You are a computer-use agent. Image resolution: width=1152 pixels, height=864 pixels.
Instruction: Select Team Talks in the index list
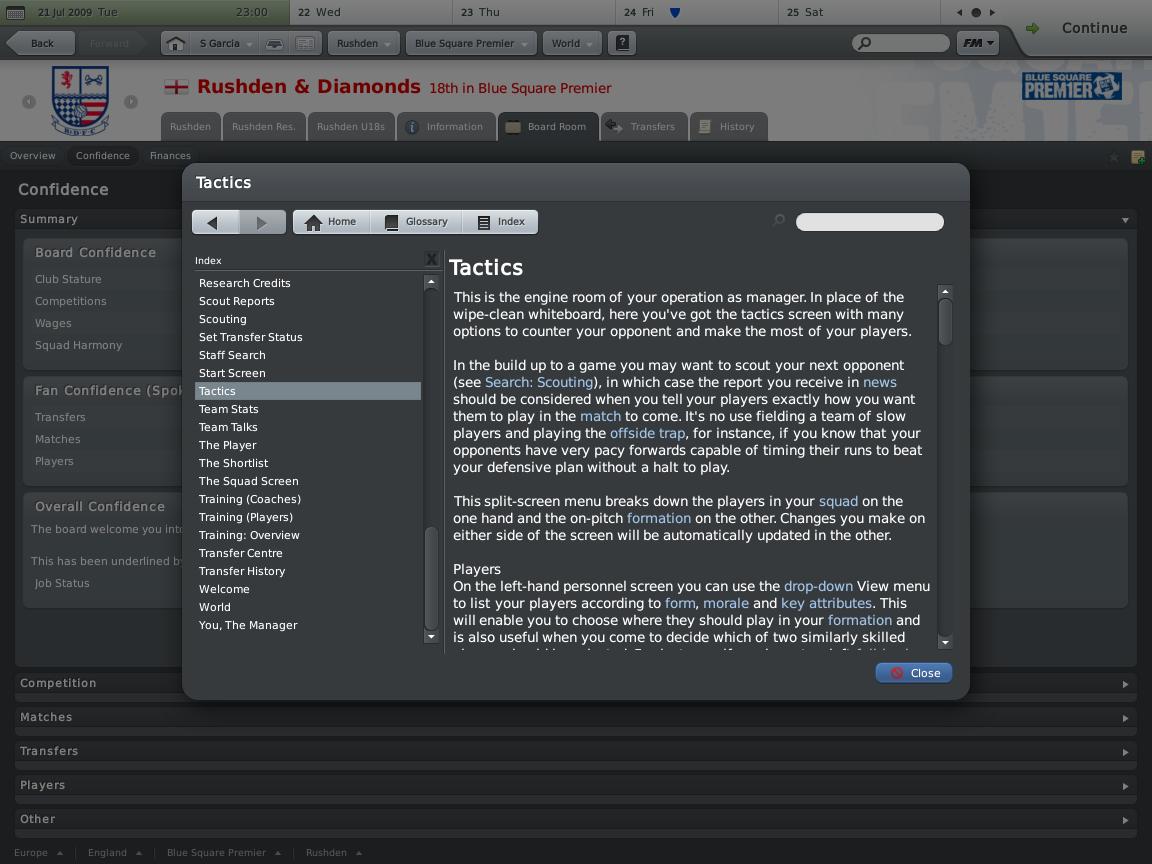(x=228, y=427)
